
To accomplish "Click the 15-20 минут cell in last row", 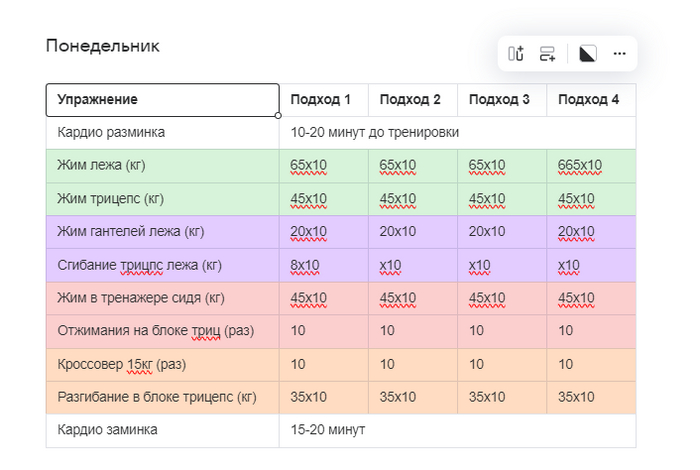I will 328,430.
